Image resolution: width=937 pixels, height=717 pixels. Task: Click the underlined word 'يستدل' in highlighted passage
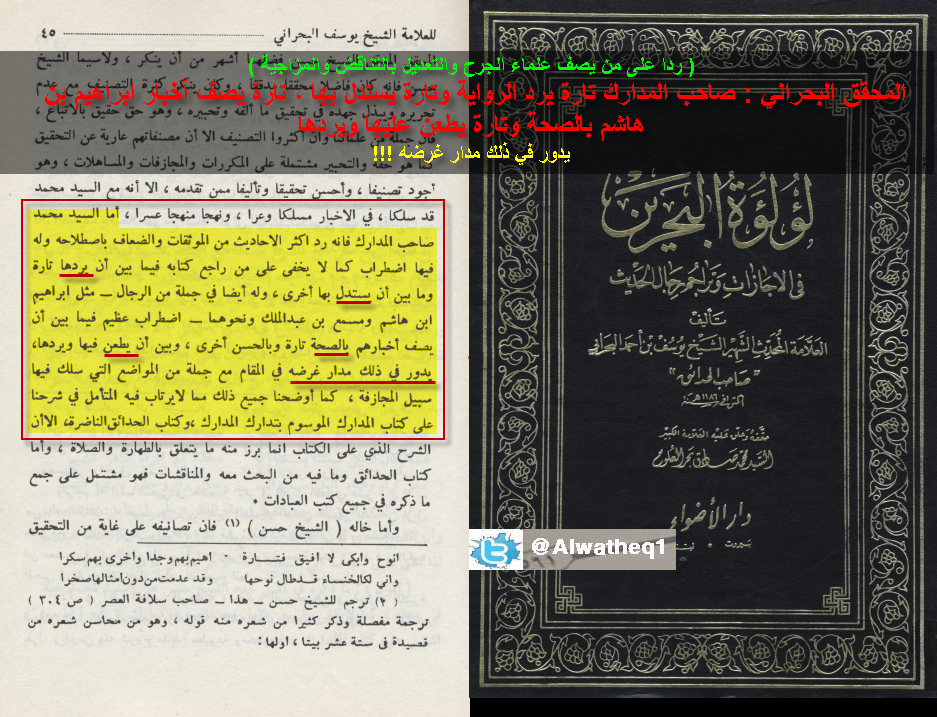click(353, 293)
